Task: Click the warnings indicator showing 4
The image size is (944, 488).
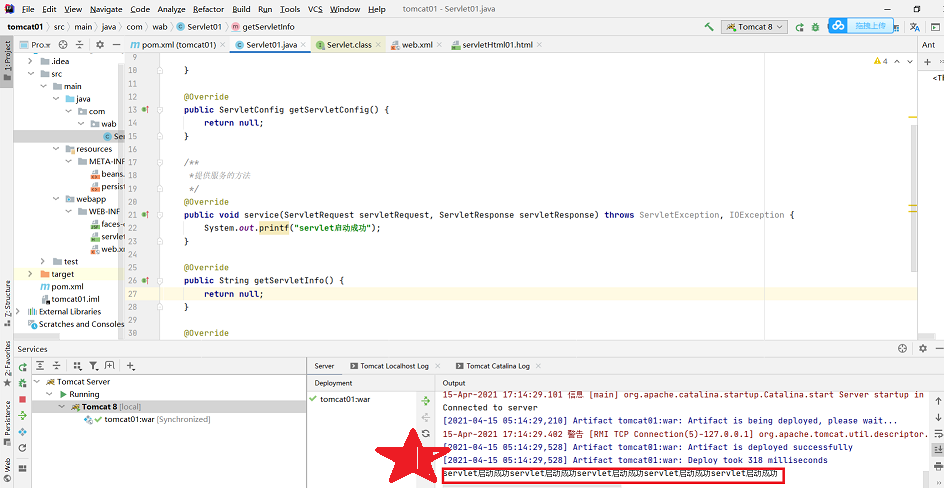Action: pyautogui.click(x=881, y=61)
